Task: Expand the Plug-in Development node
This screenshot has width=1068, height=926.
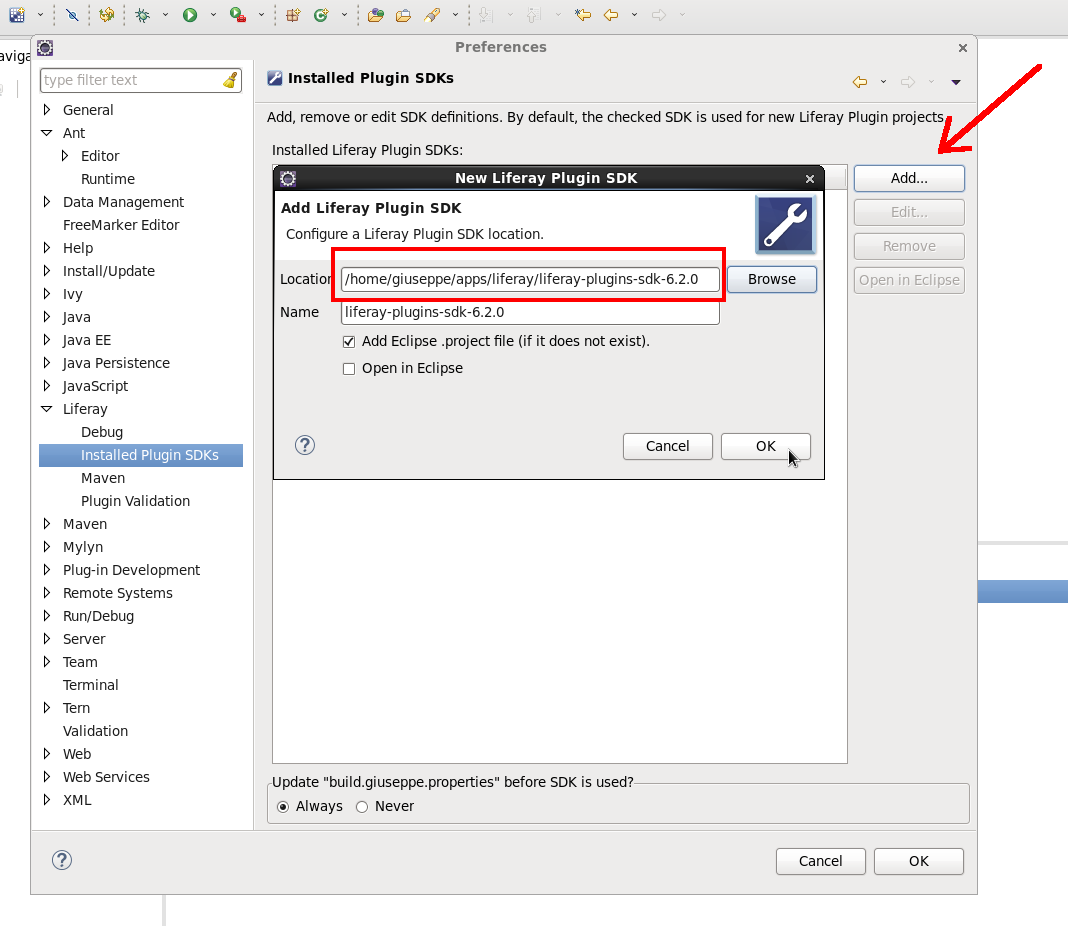Action: point(46,570)
